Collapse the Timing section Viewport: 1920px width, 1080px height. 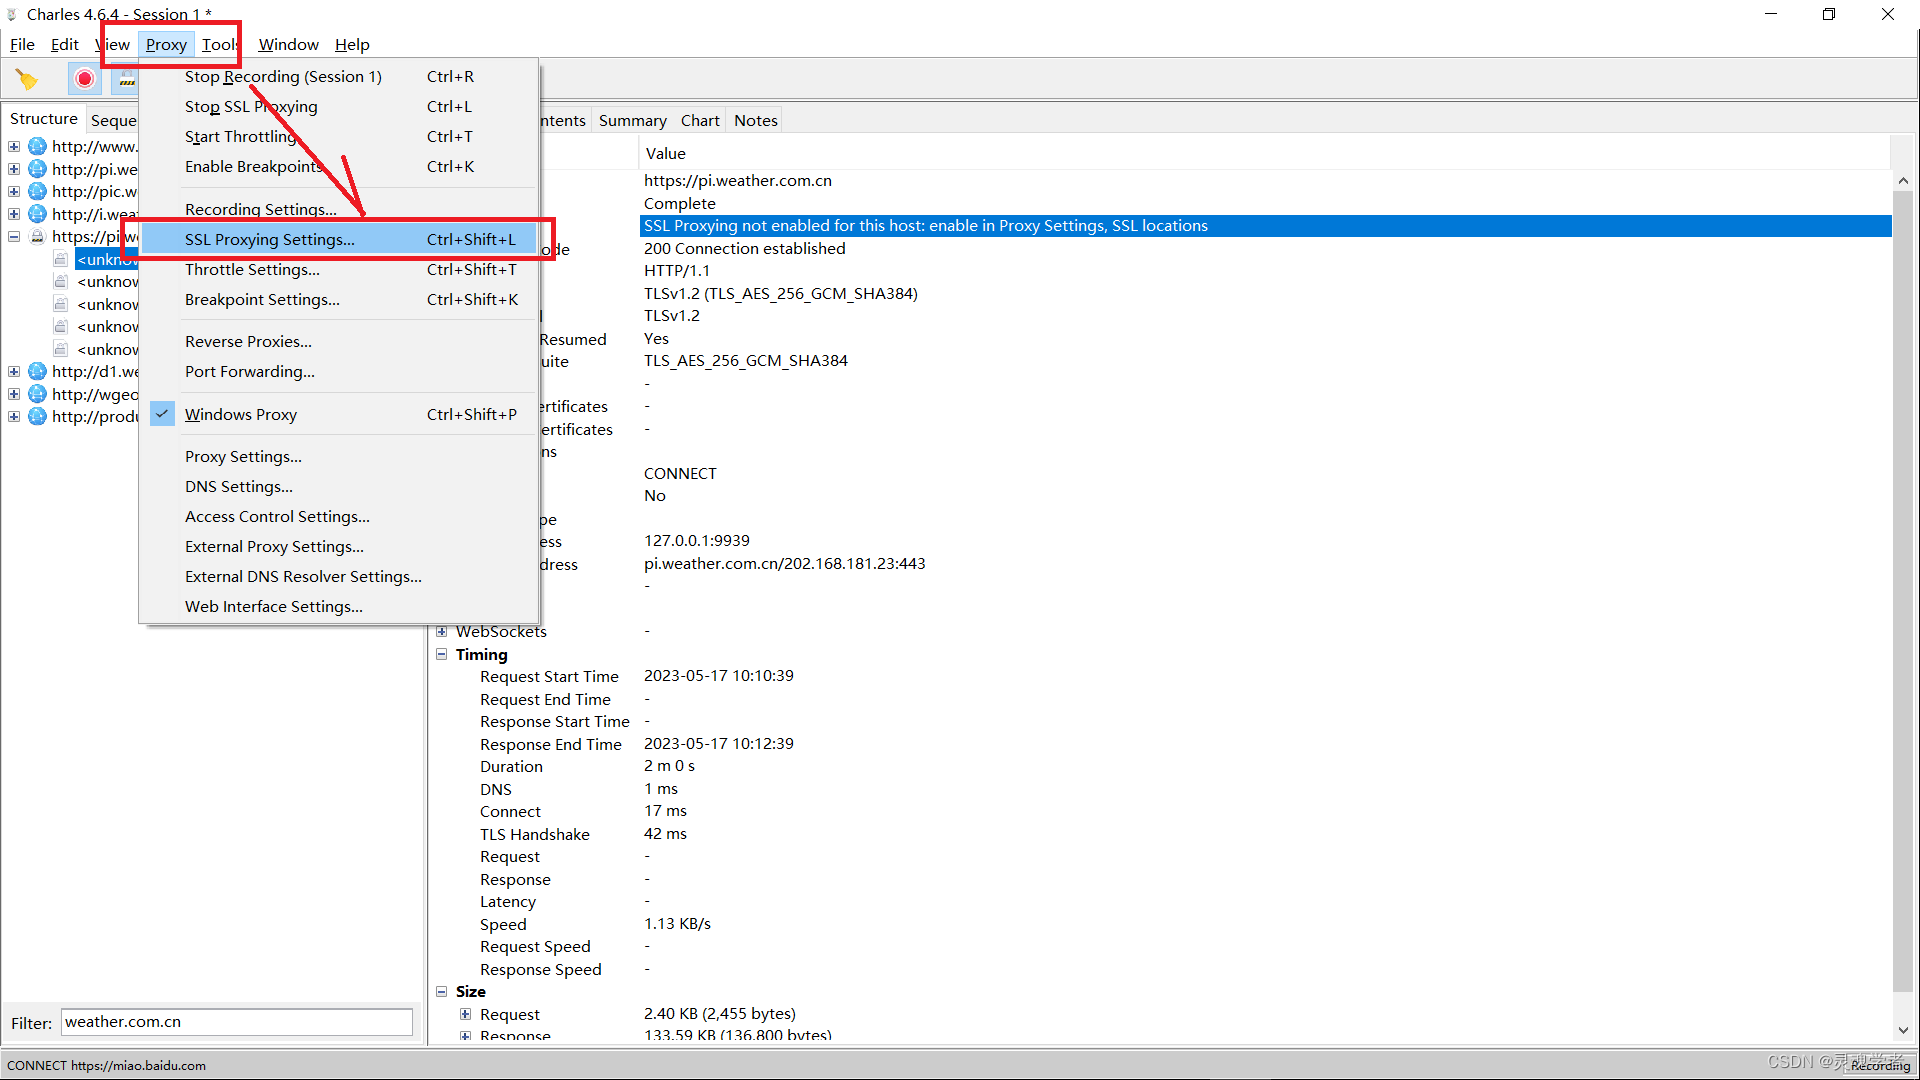[442, 655]
